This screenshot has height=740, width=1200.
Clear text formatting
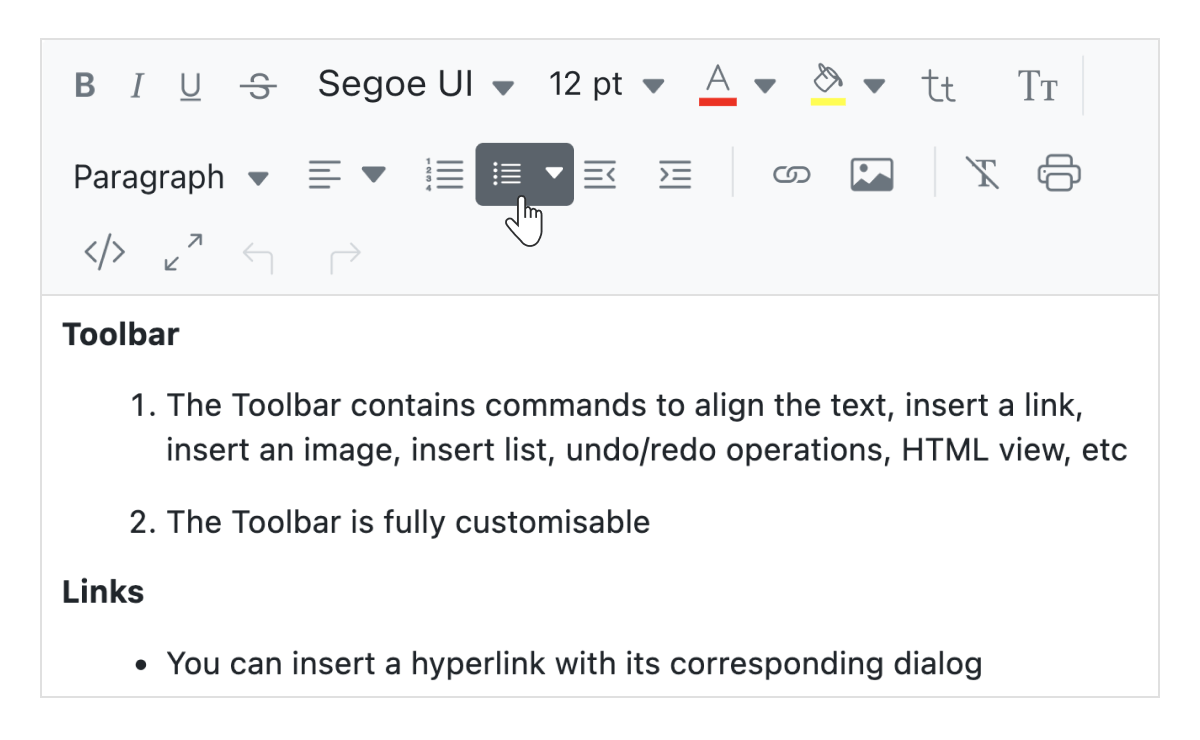pyautogui.click(x=982, y=174)
